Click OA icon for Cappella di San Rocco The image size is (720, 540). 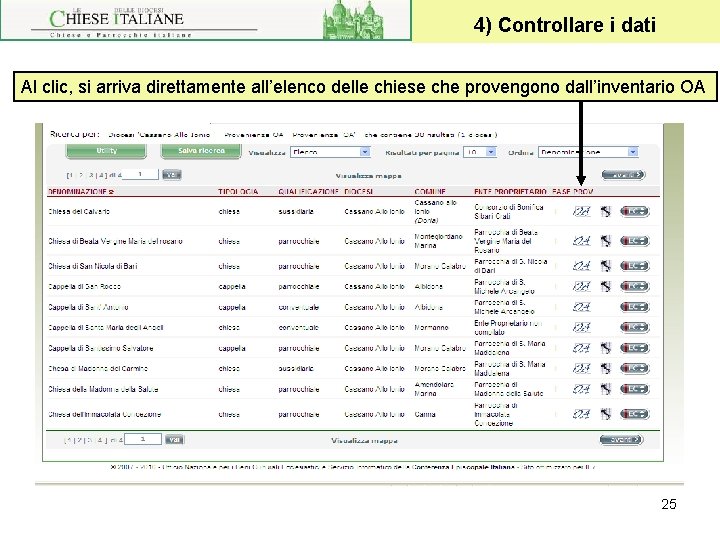click(581, 287)
